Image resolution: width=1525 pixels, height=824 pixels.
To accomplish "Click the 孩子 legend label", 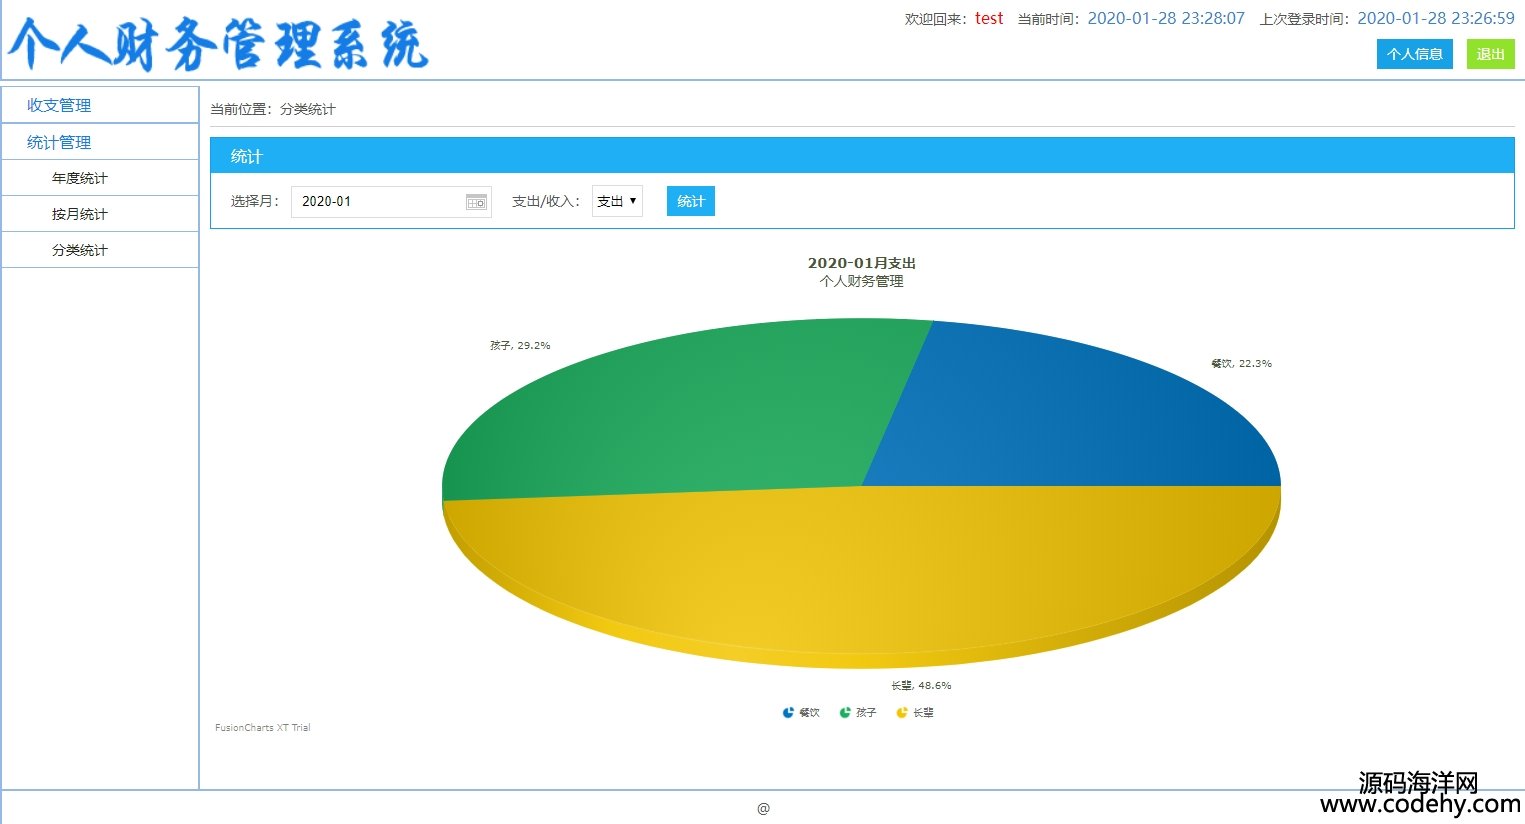I will coord(866,713).
